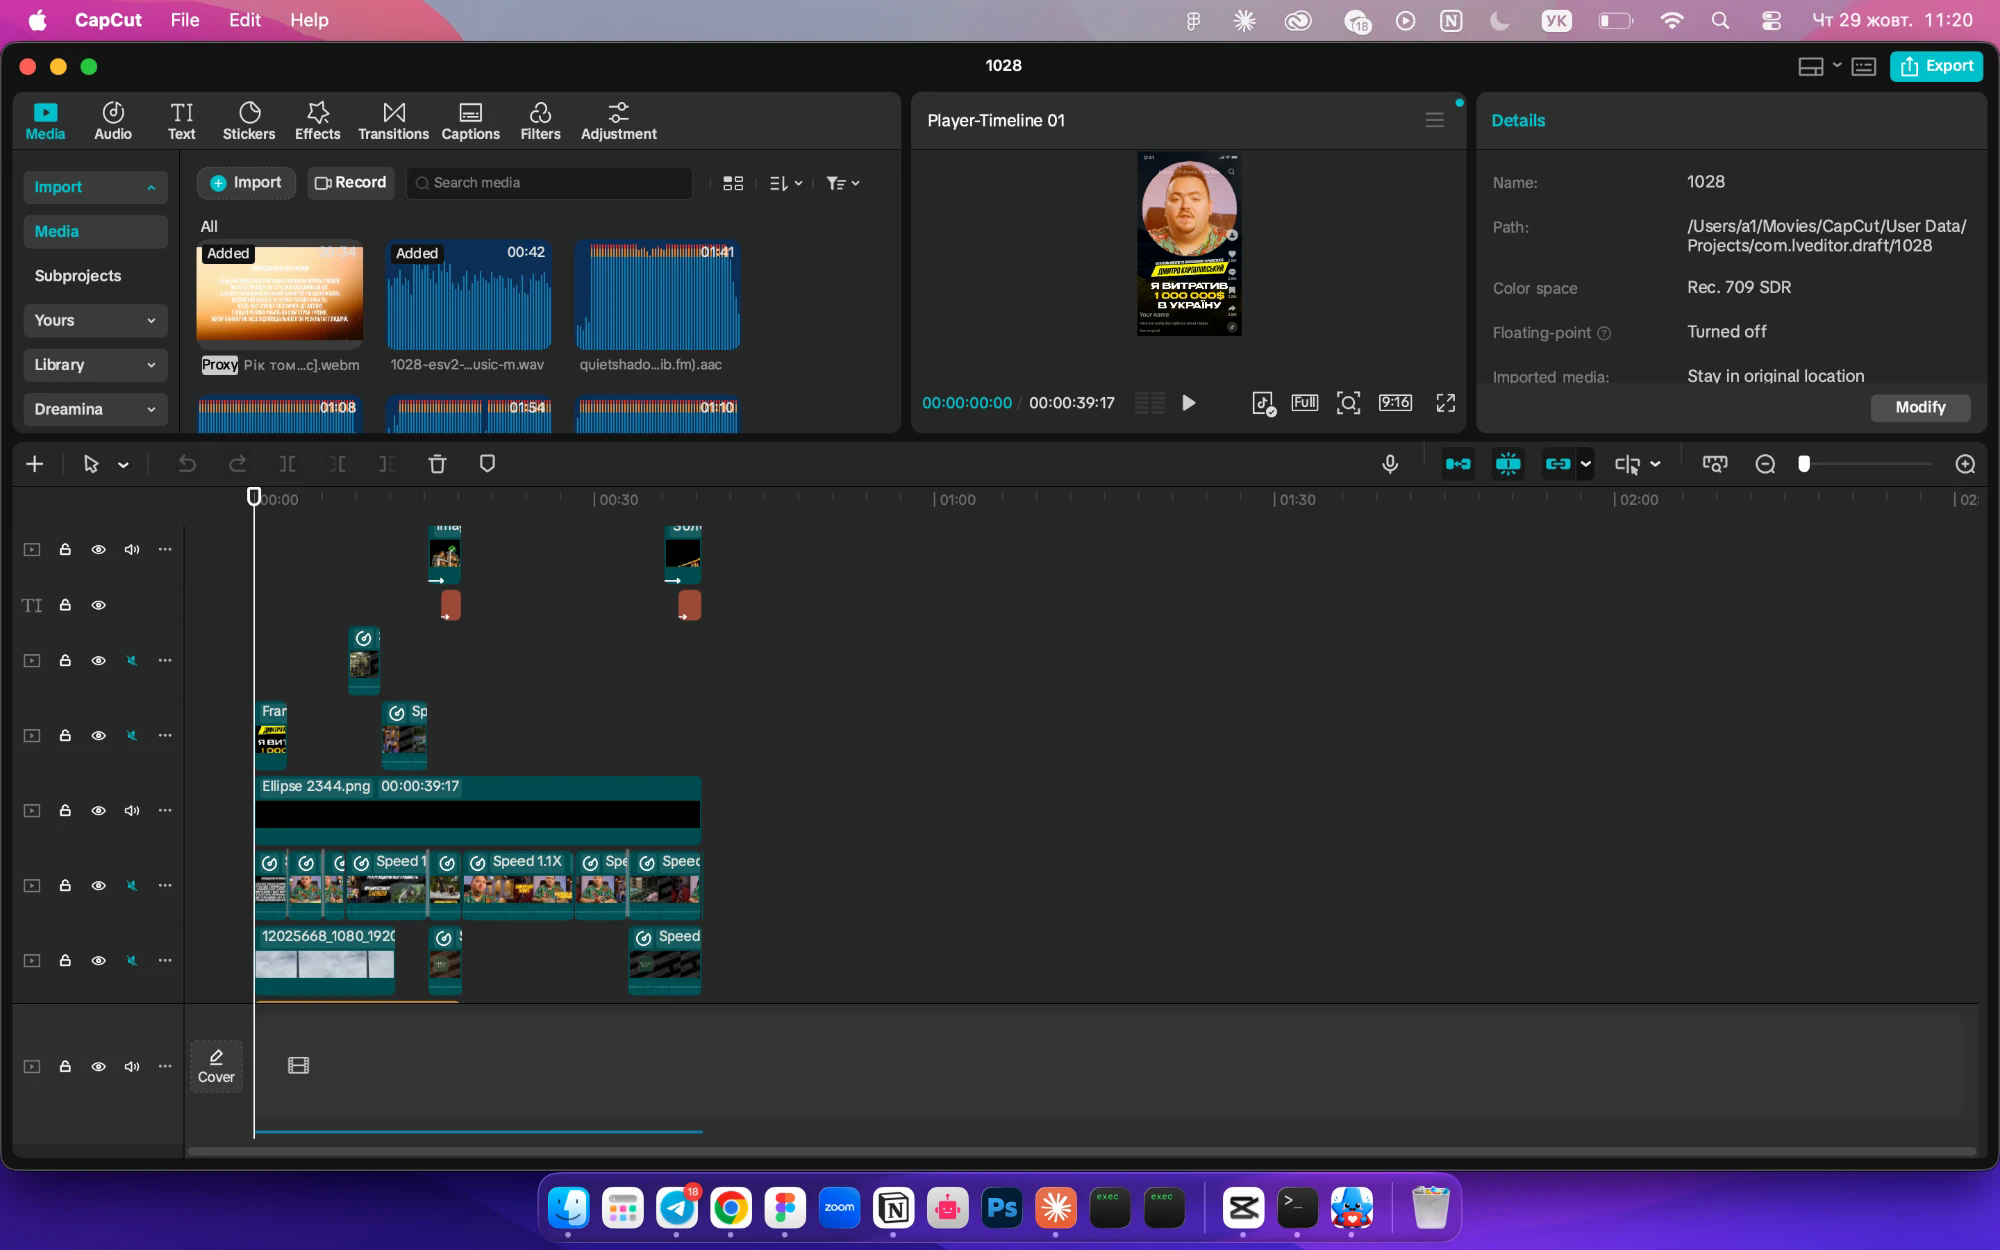This screenshot has width=2000, height=1250.
Task: Open the Effects panel
Action: 318,121
